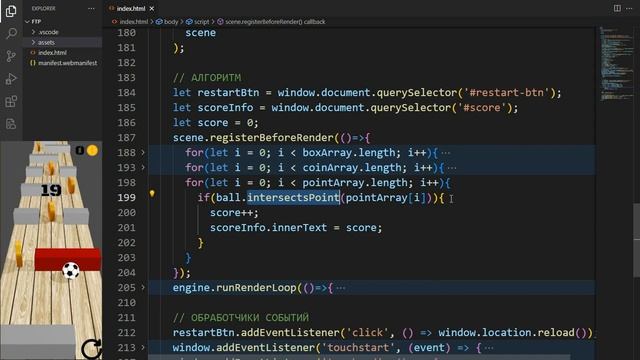The image size is (640, 360).
Task: Click ОБРАБОТЧИКИ СОБЫТИЙ comment on line 211
Action: [241, 318]
